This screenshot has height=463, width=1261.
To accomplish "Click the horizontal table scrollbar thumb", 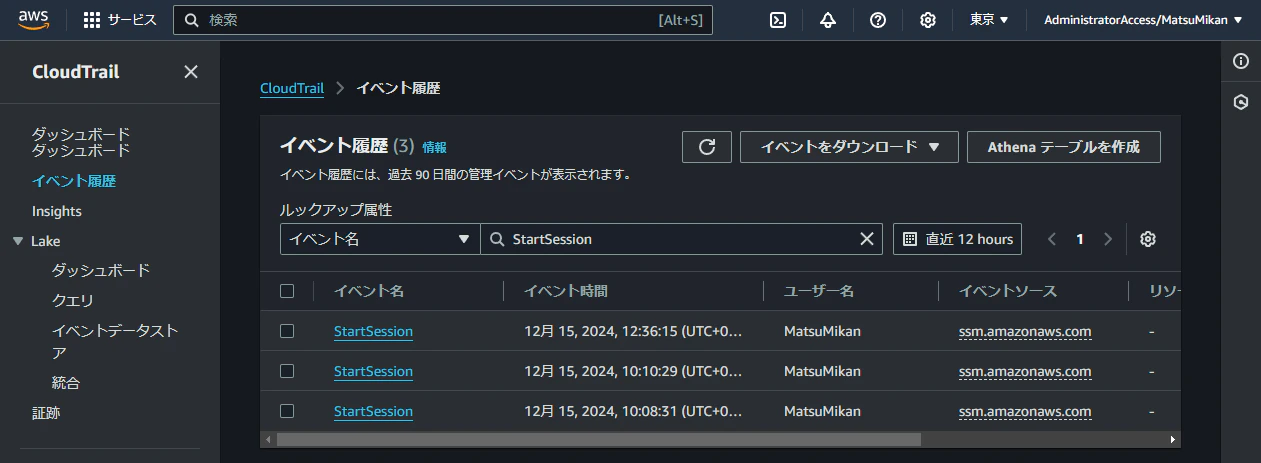I will point(598,439).
